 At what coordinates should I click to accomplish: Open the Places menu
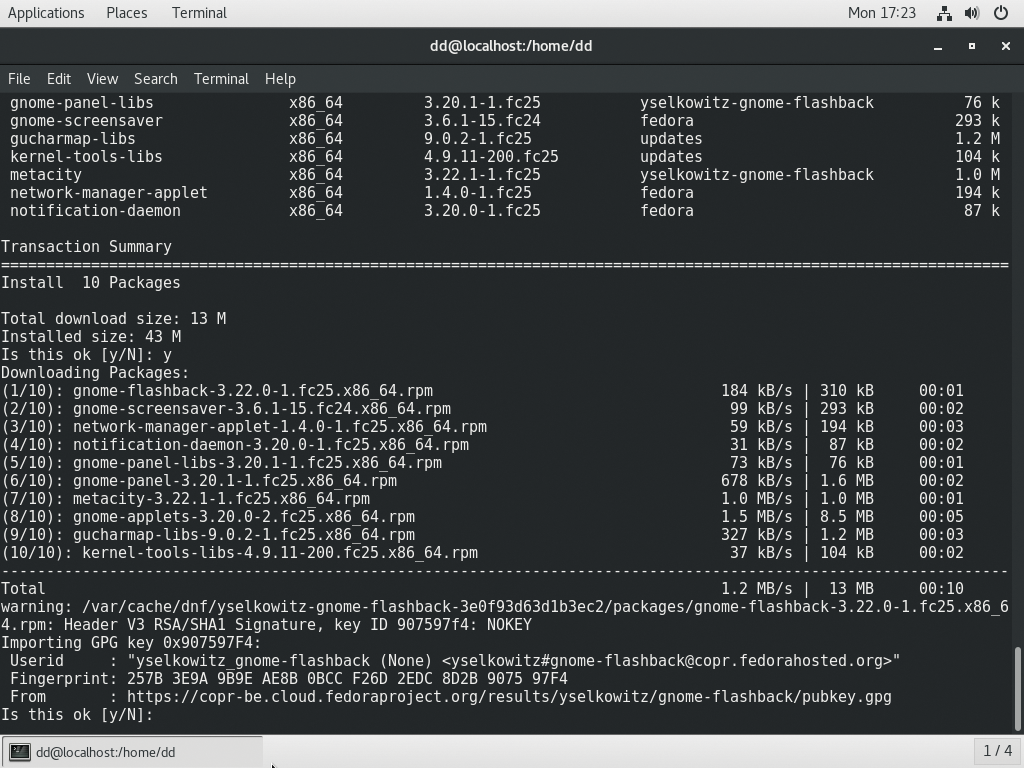pos(127,13)
